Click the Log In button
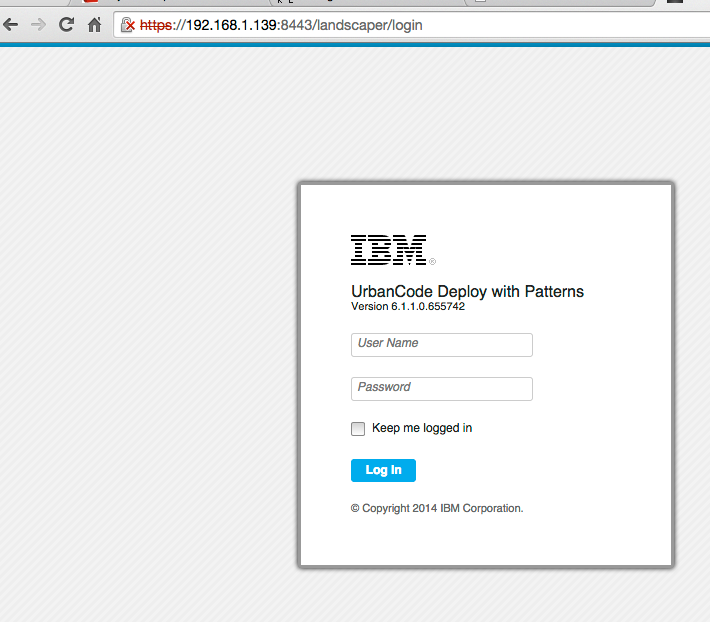The image size is (710, 622). [x=383, y=470]
